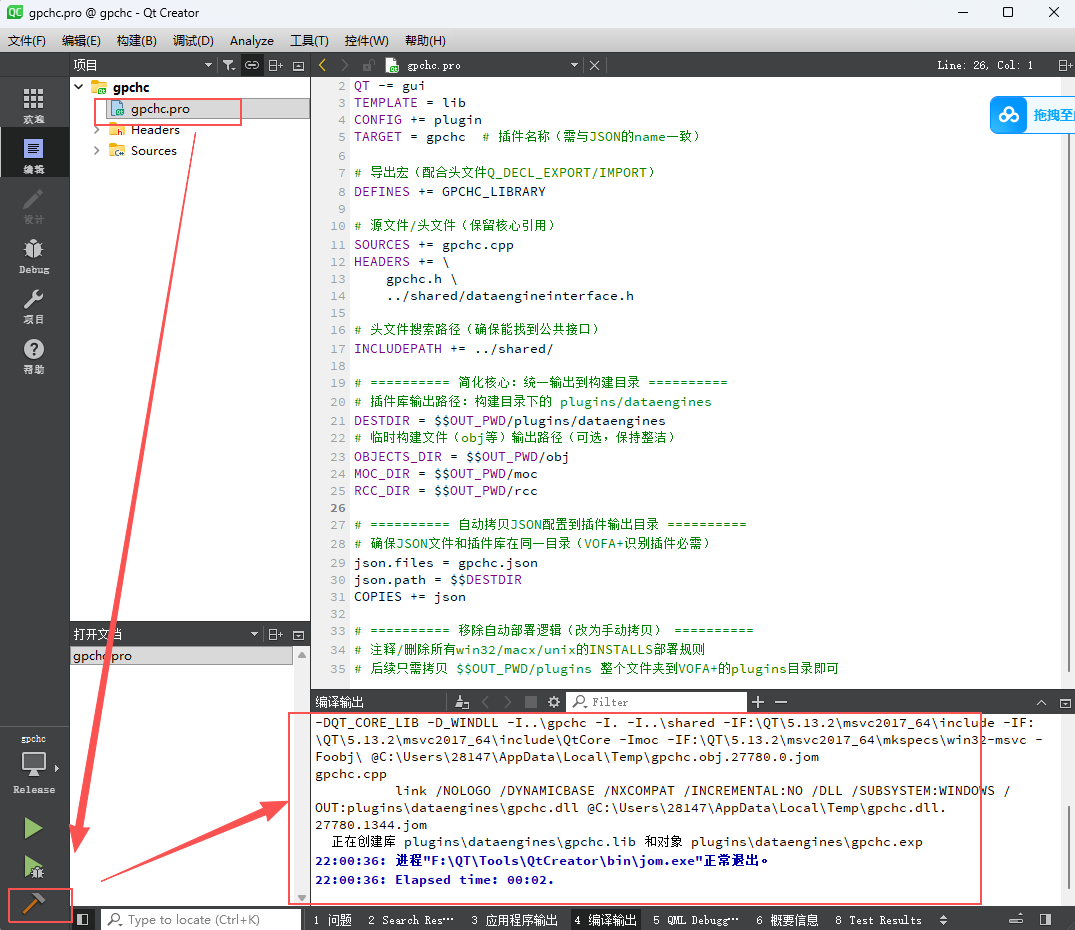Expand the Sources folder

97,151
